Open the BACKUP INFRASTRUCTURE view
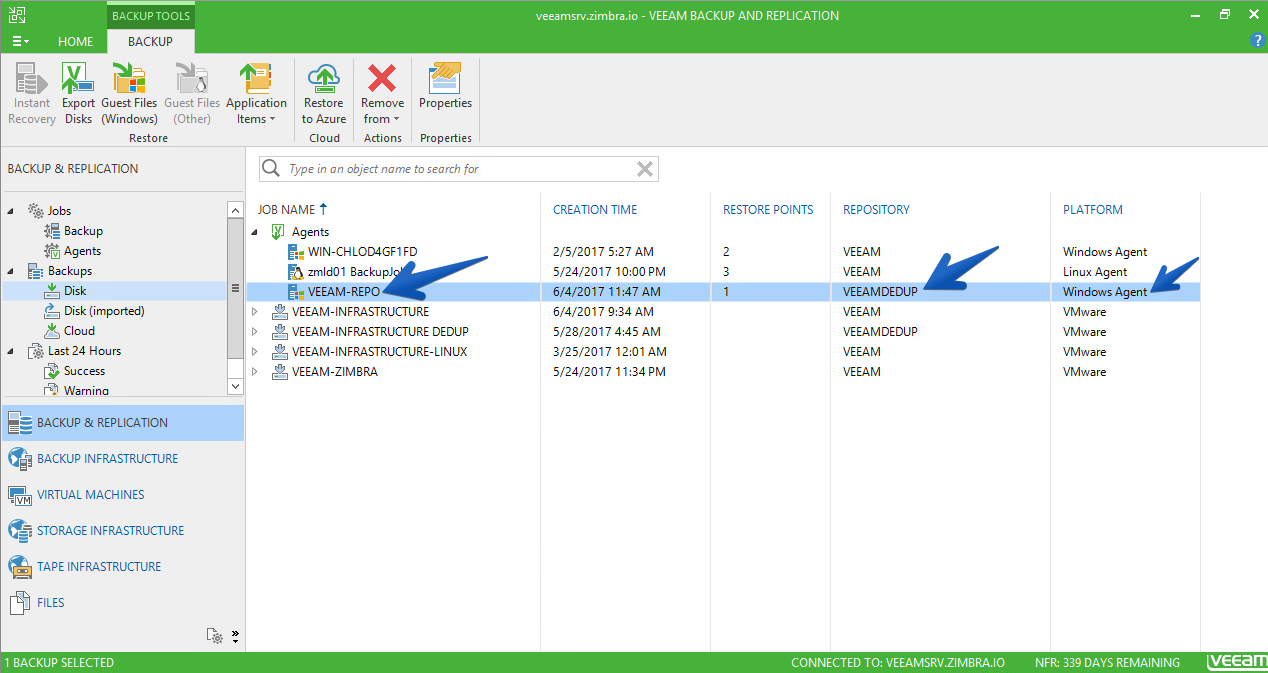Screen dimensions: 1268x673 click(122, 459)
